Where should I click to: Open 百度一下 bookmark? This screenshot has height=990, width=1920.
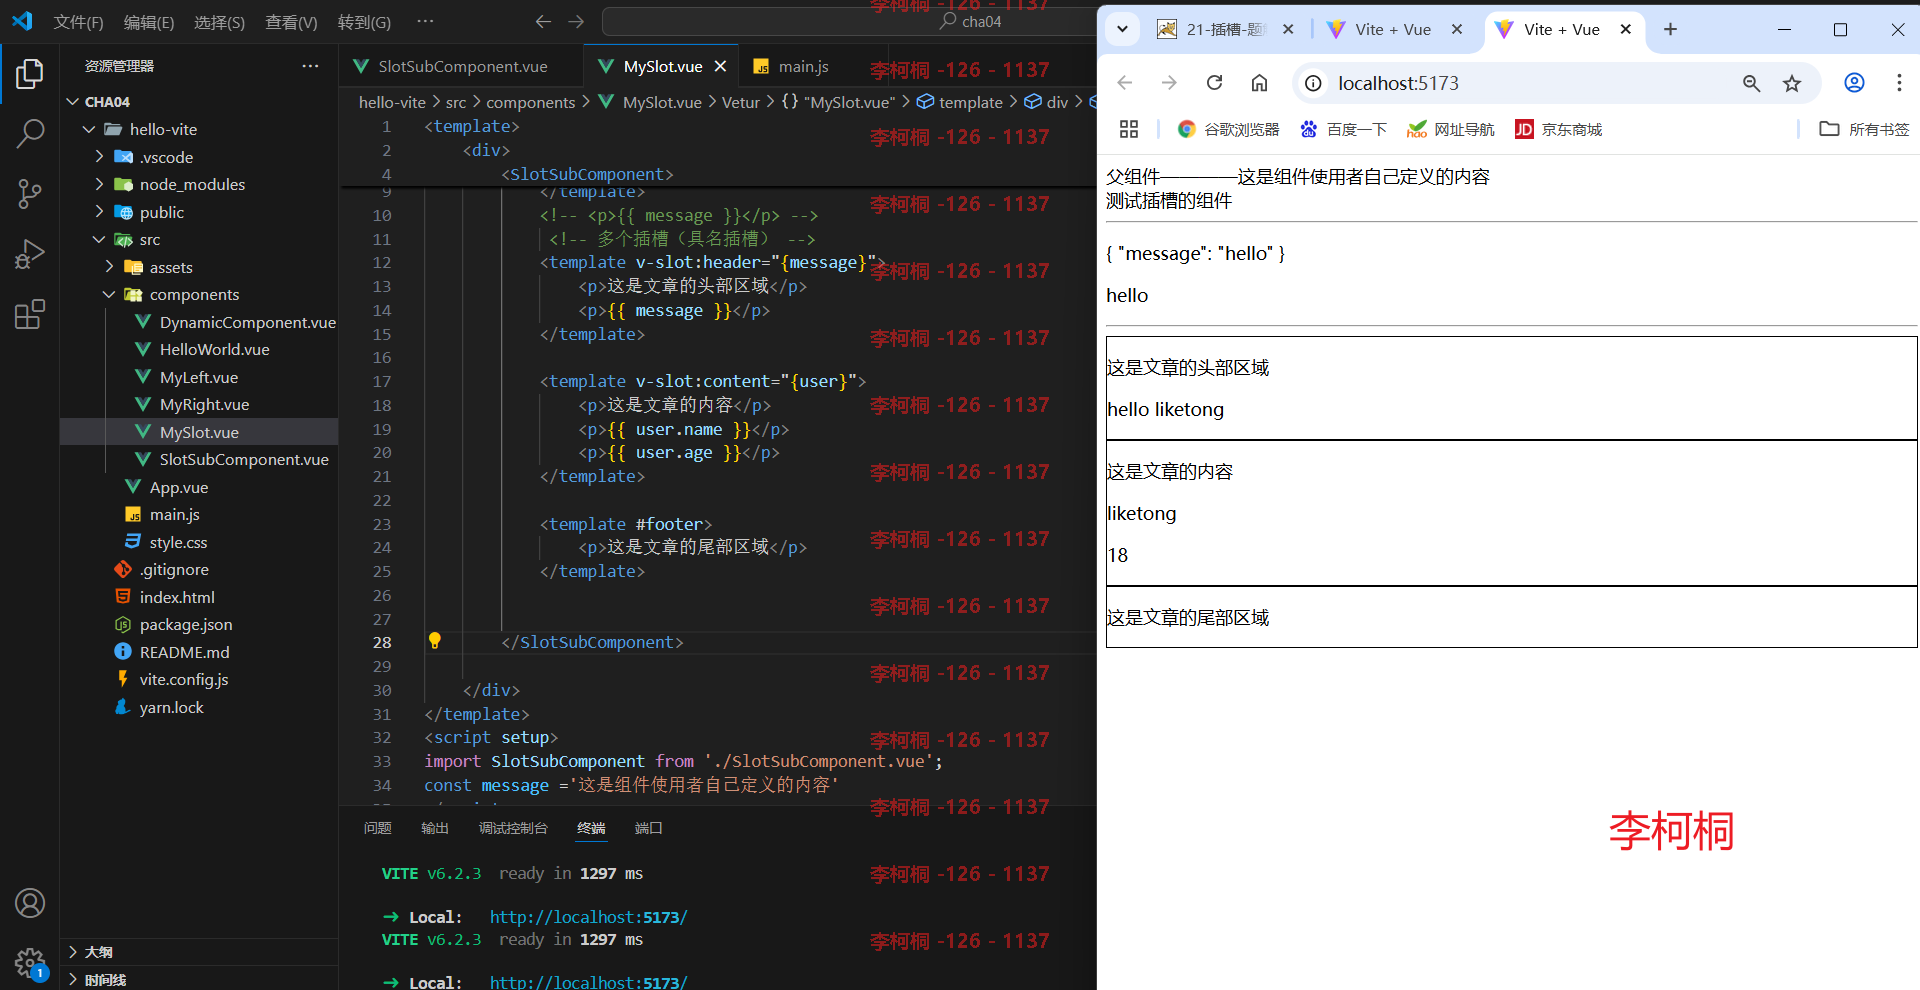[1343, 129]
